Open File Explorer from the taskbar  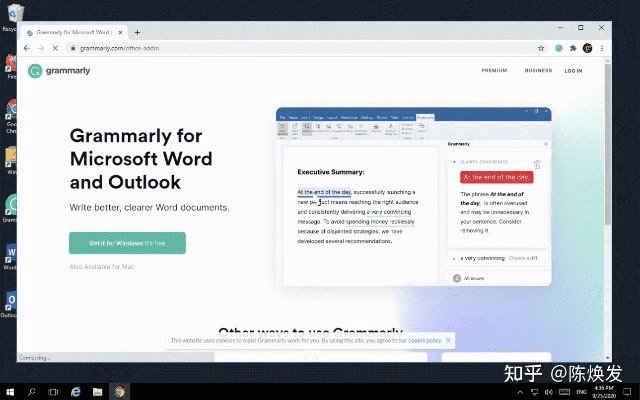point(97,391)
